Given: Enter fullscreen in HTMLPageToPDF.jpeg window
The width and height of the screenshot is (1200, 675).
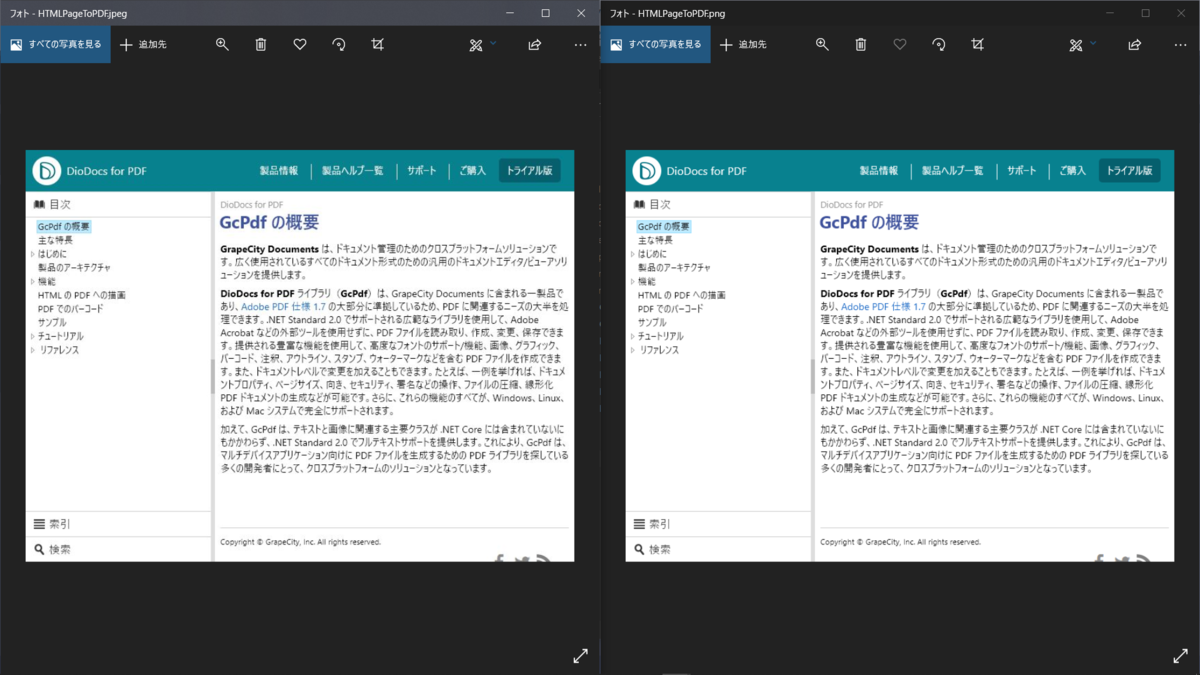Looking at the screenshot, I should pos(580,656).
